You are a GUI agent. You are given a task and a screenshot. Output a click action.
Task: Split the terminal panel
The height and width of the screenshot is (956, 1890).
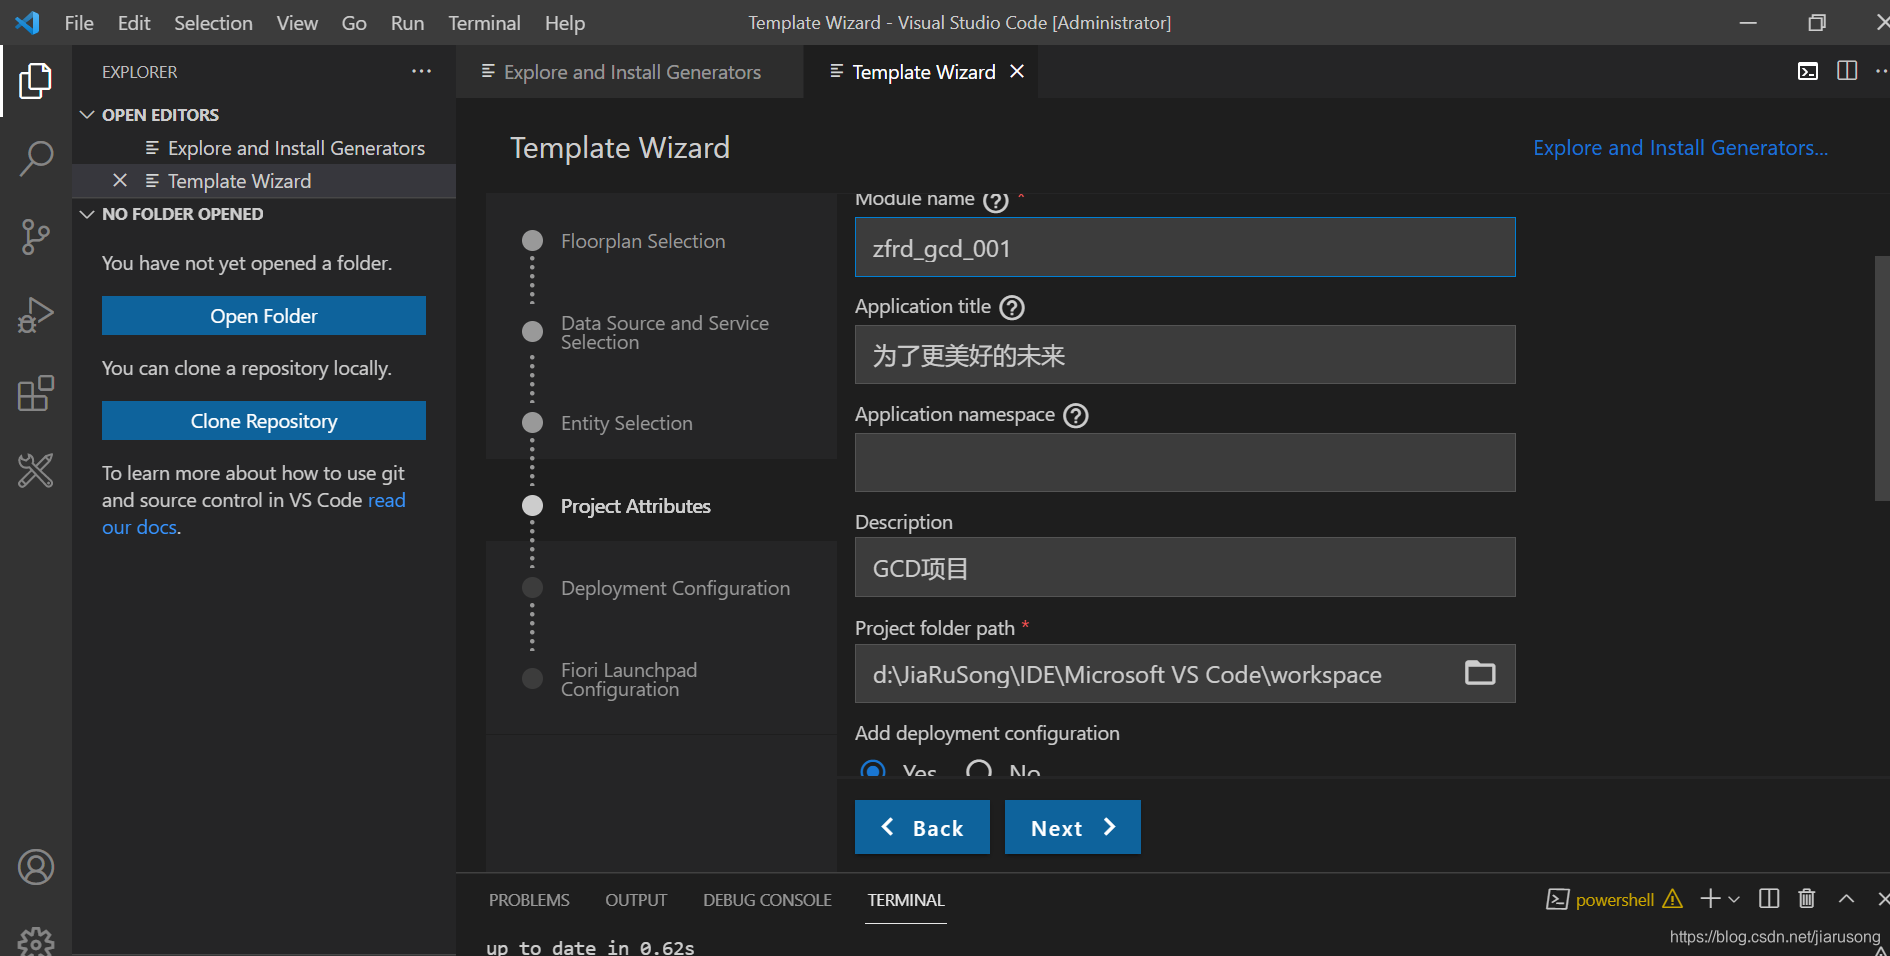pyautogui.click(x=1769, y=899)
